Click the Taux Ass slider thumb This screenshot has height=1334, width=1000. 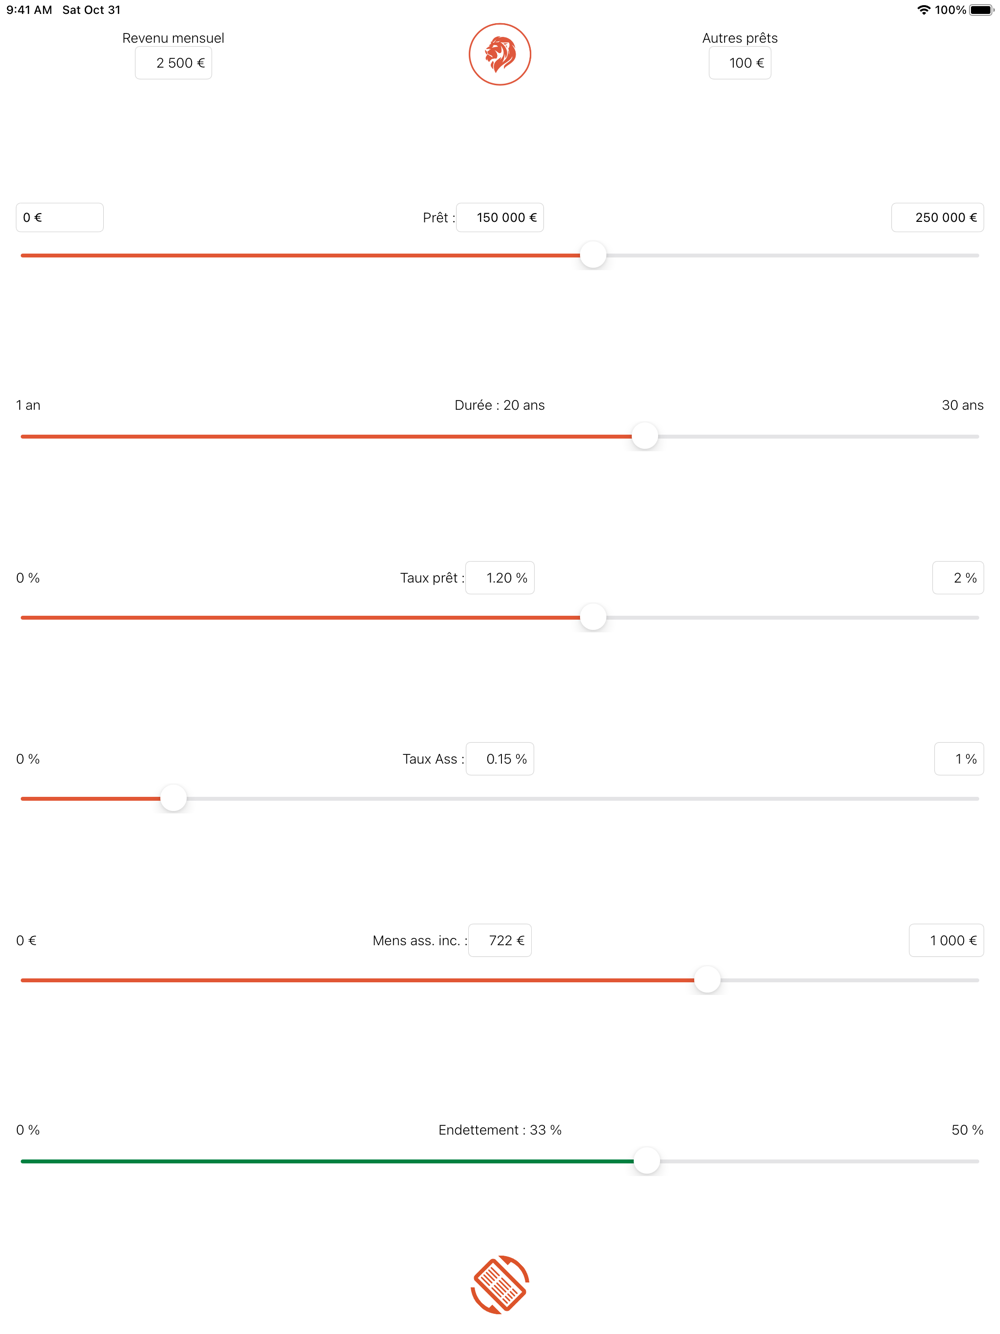tap(173, 798)
